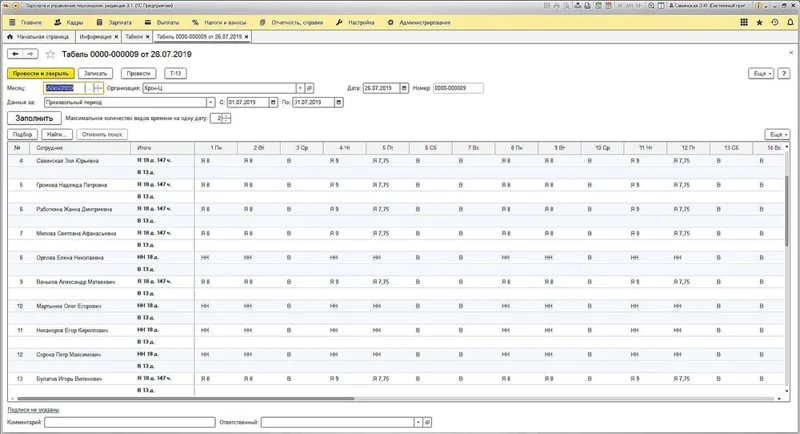Click the Подбор button
The width and height of the screenshot is (800, 434).
(22, 134)
